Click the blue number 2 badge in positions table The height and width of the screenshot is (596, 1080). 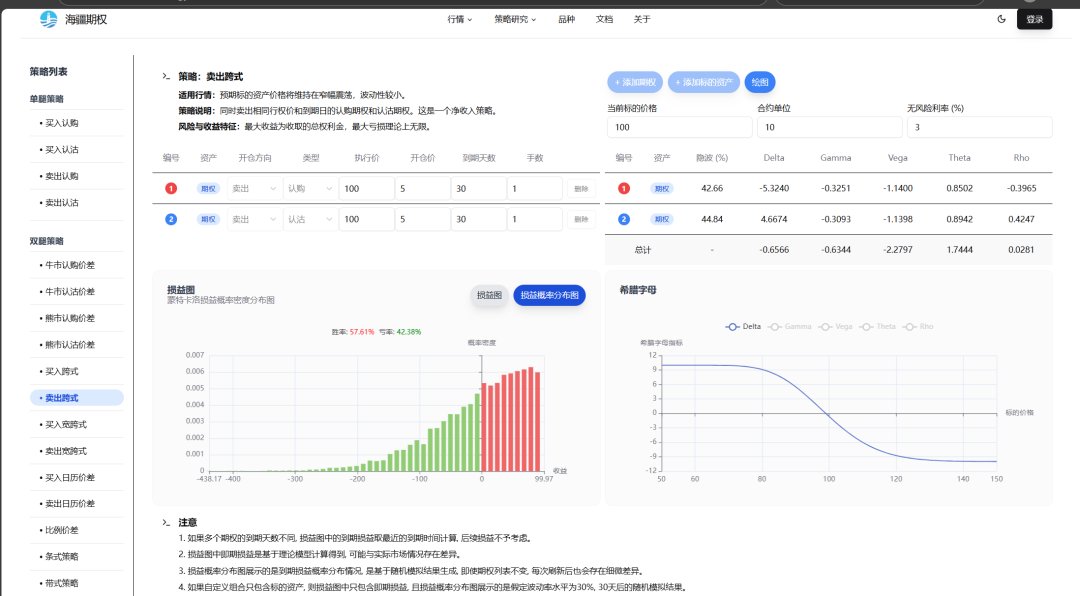171,219
